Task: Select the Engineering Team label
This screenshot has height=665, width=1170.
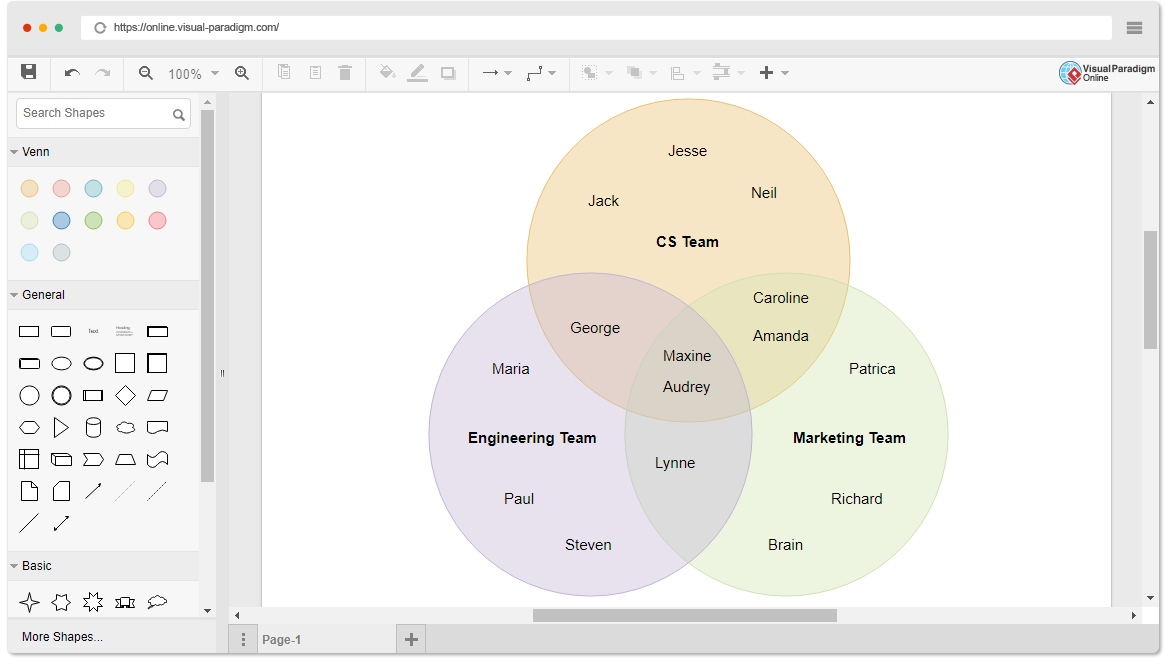Action: (x=532, y=438)
